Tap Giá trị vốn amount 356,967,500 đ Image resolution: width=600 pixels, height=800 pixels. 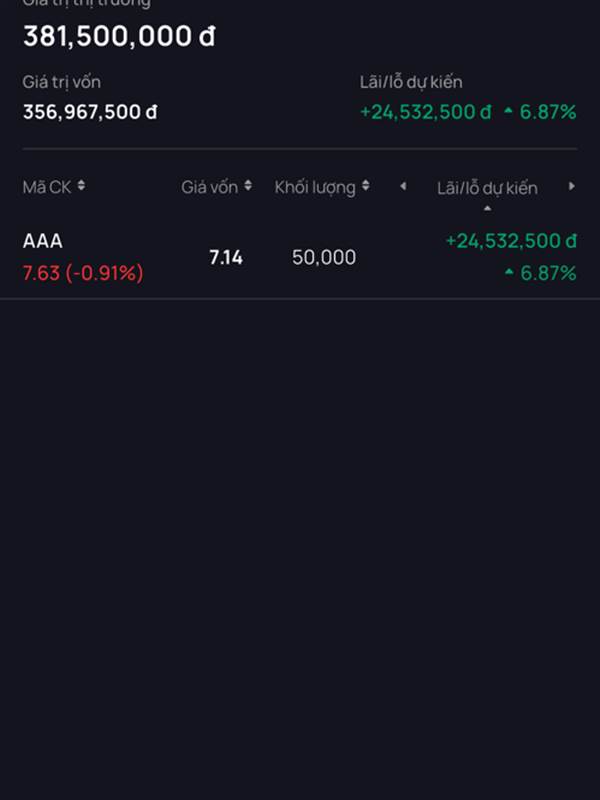click(90, 112)
